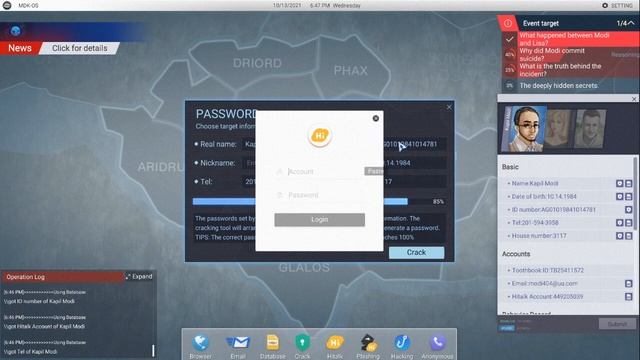Open the Phishing tool in the dock
640x360 pixels.
[368, 346]
